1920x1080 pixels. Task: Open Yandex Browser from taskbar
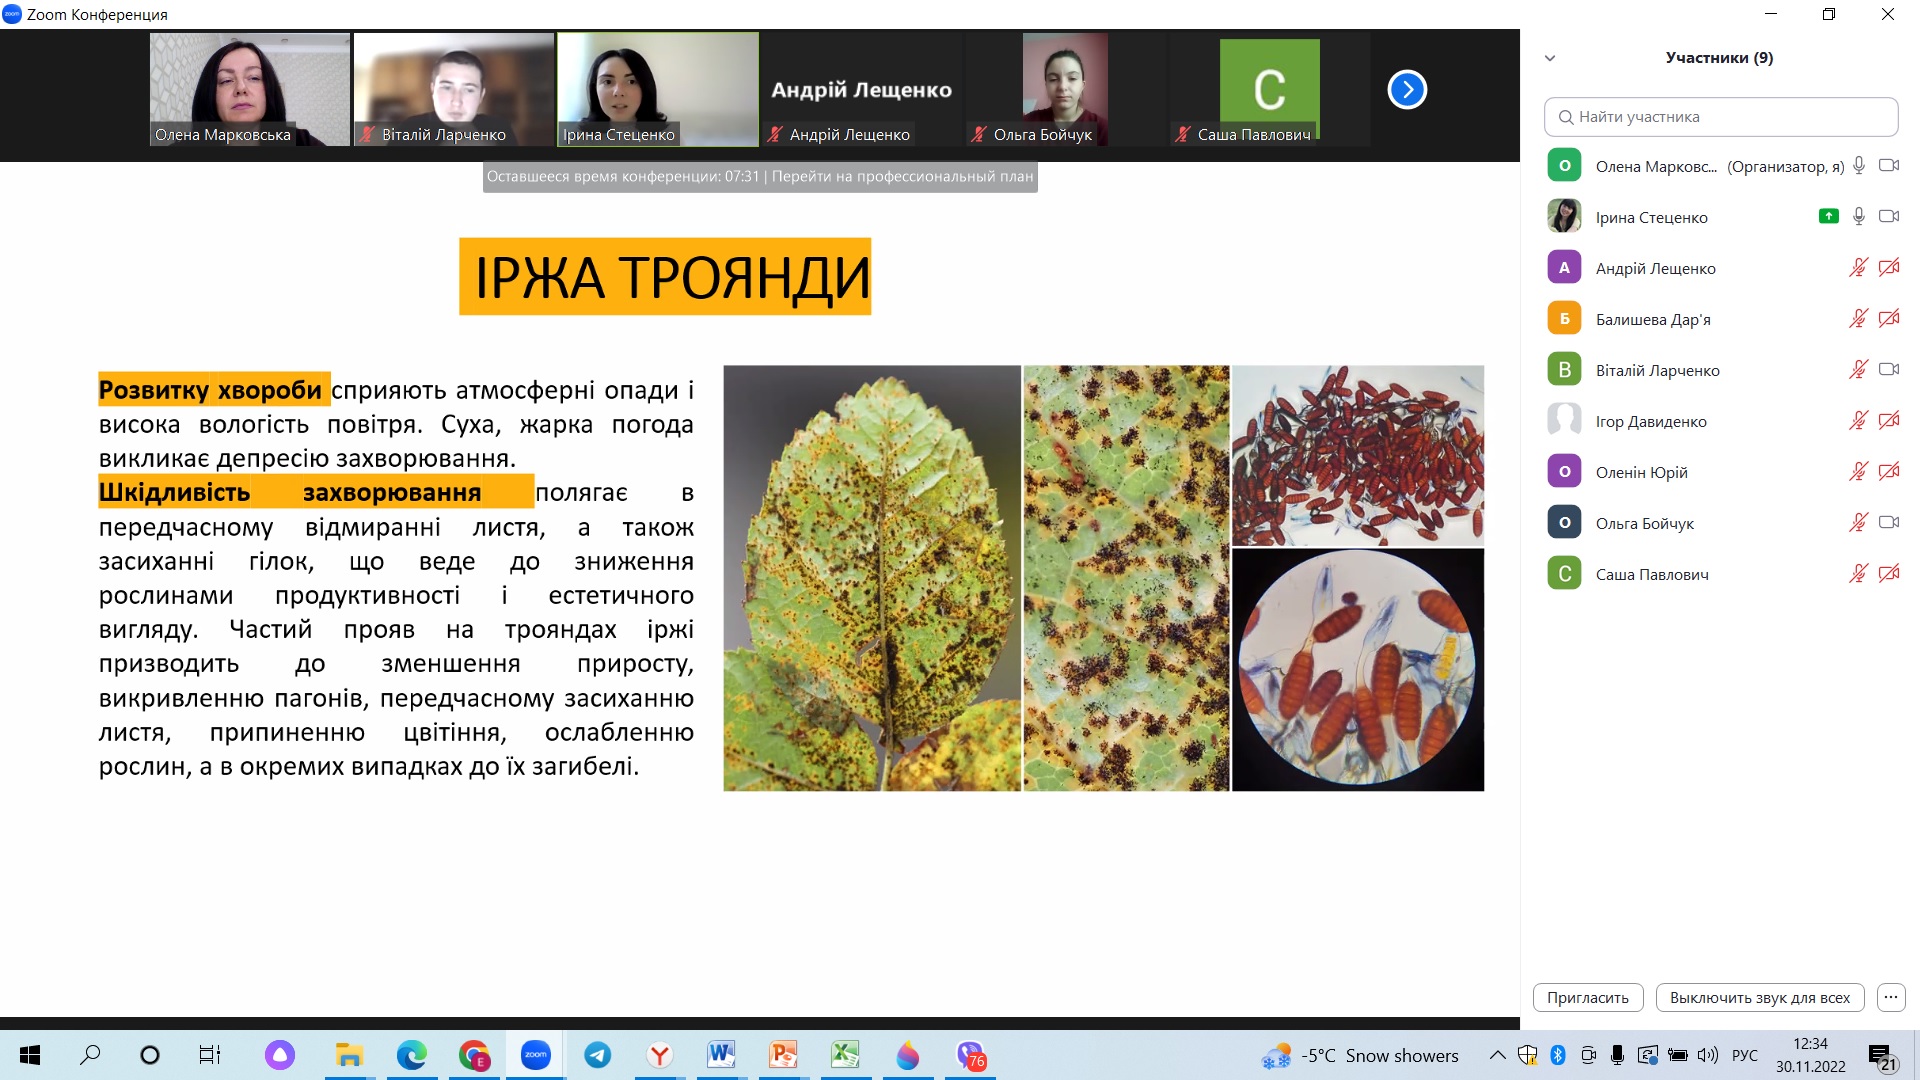click(660, 1055)
